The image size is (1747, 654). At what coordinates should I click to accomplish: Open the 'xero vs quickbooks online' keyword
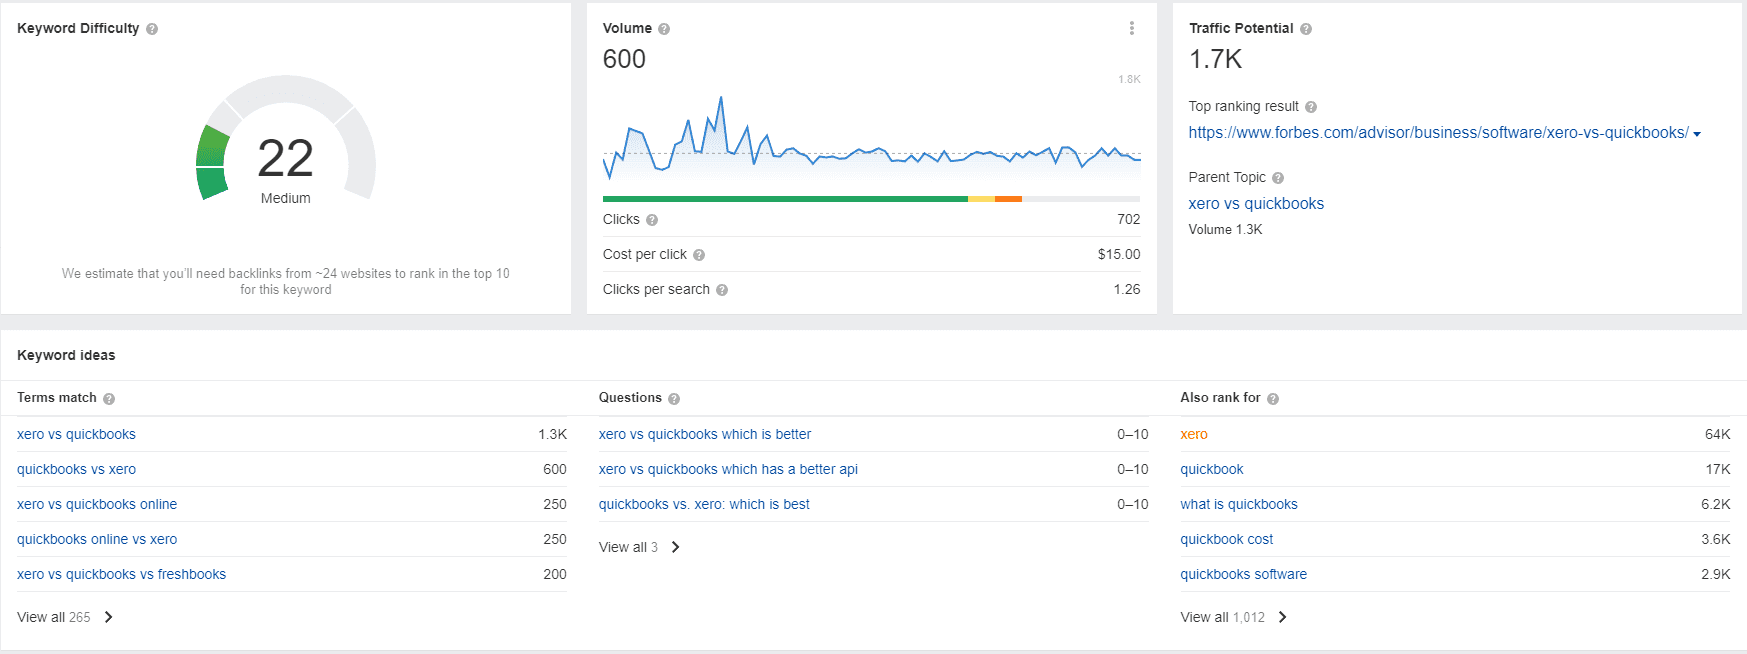pos(97,504)
